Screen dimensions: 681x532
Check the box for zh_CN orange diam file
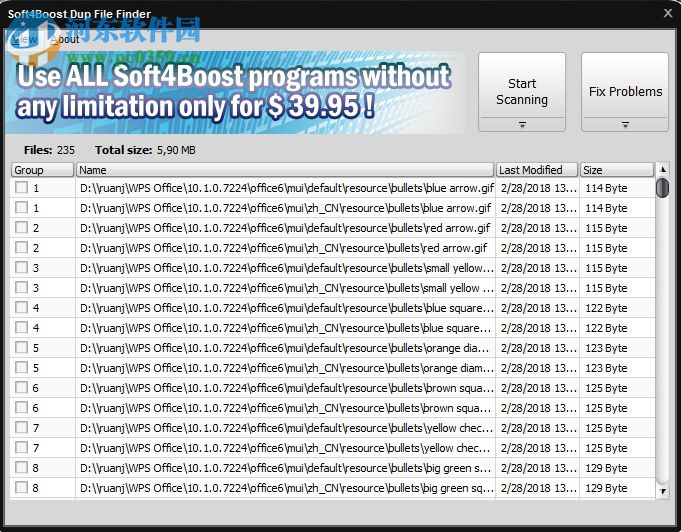[21, 367]
